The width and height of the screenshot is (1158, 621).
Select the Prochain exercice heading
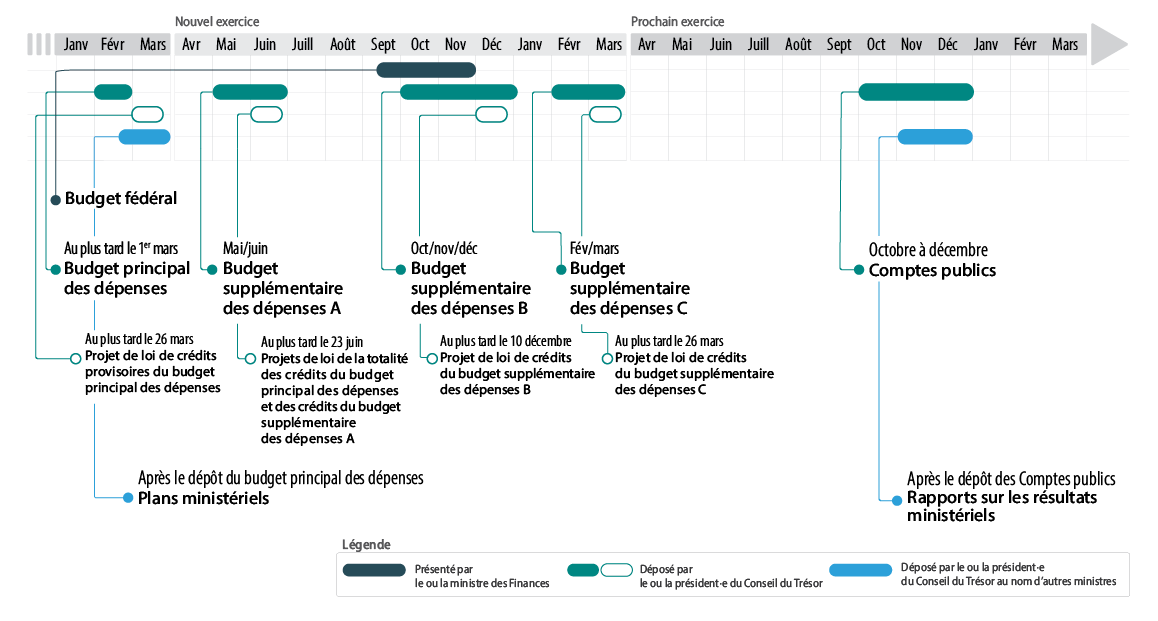pyautogui.click(x=677, y=21)
